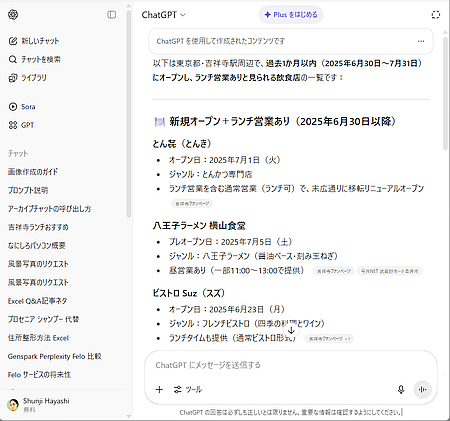Open the ツール tools menu
450x421 pixels.
coord(188,389)
